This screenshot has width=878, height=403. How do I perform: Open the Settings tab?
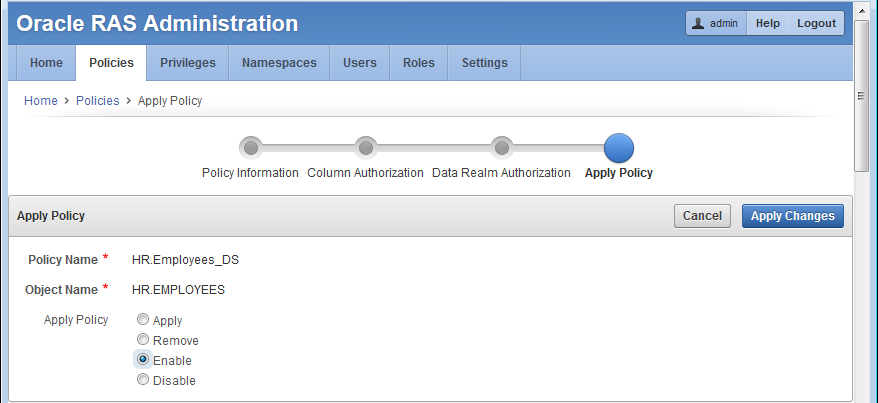pos(485,63)
